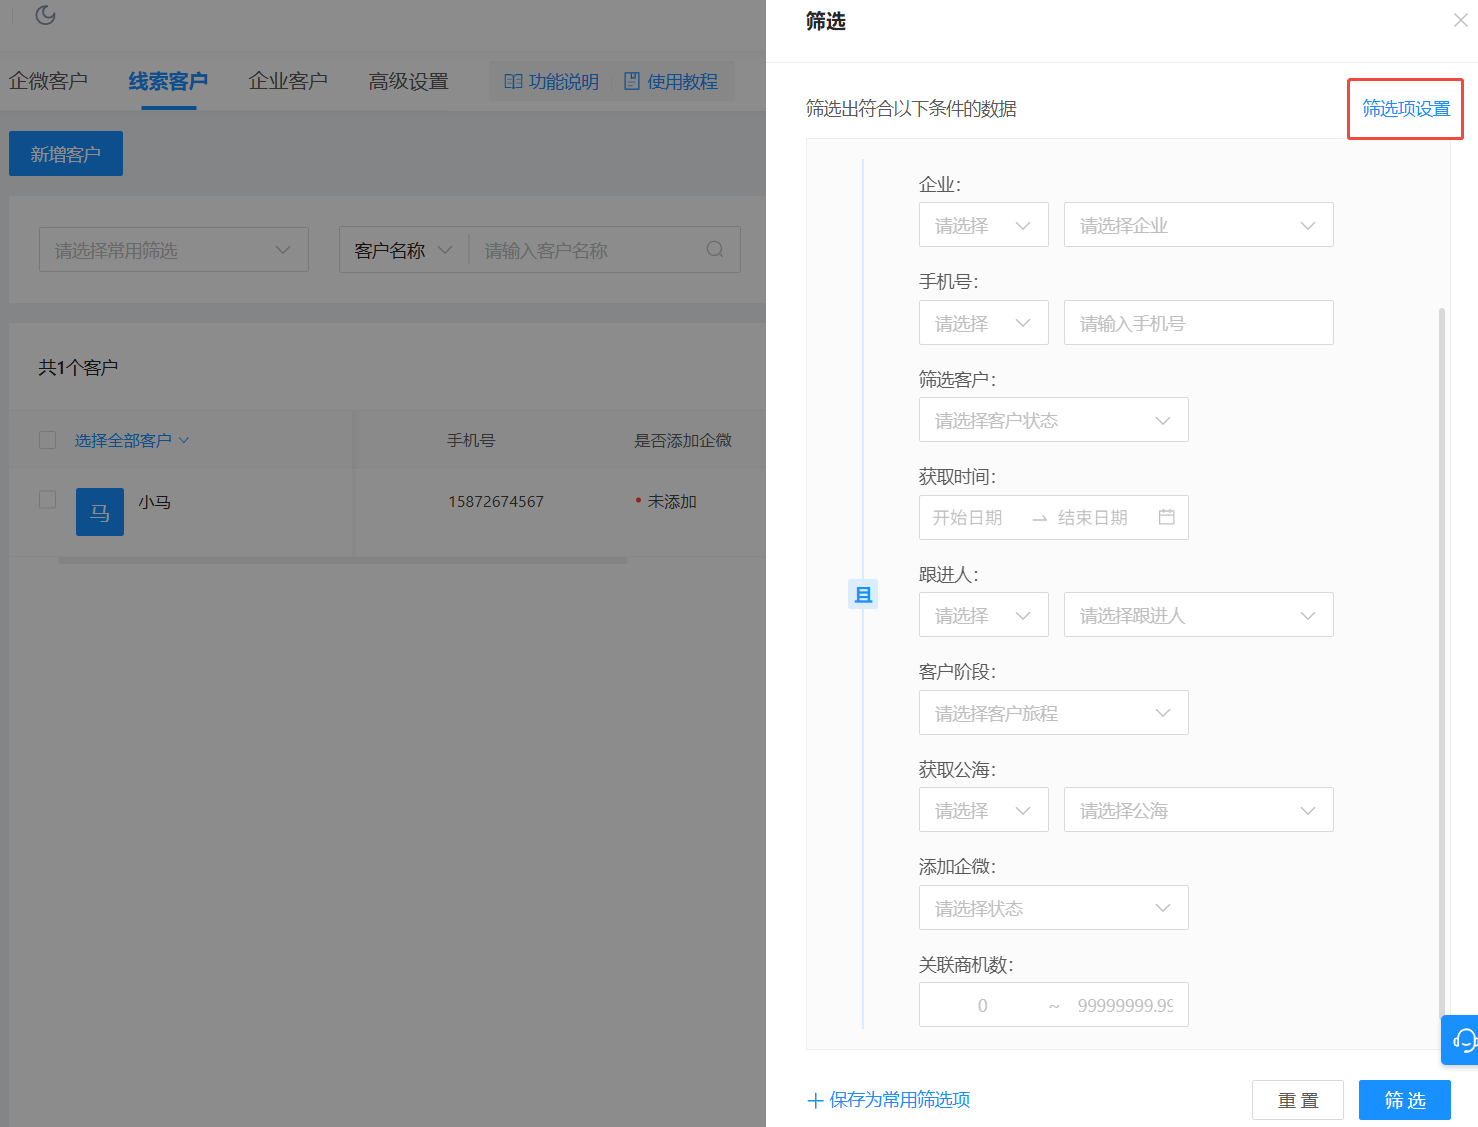Click the 小马 customer avatar
Viewport: 1478px width, 1127px height.
point(100,512)
